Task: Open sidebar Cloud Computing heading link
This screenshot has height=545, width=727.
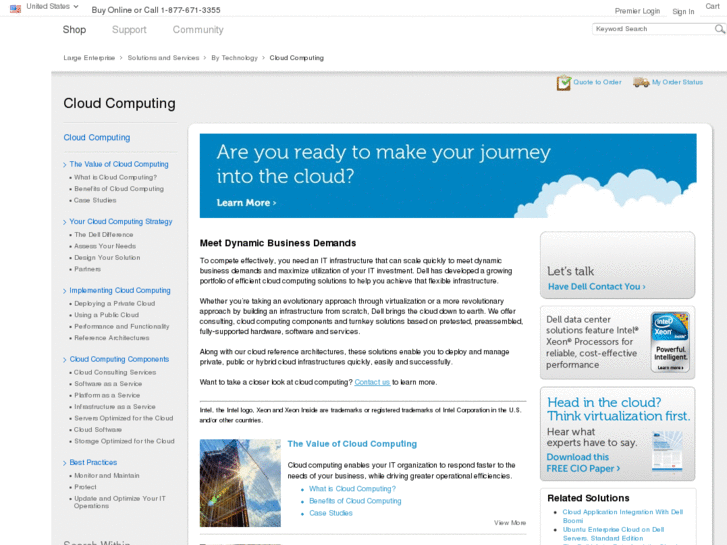Action: [97, 137]
